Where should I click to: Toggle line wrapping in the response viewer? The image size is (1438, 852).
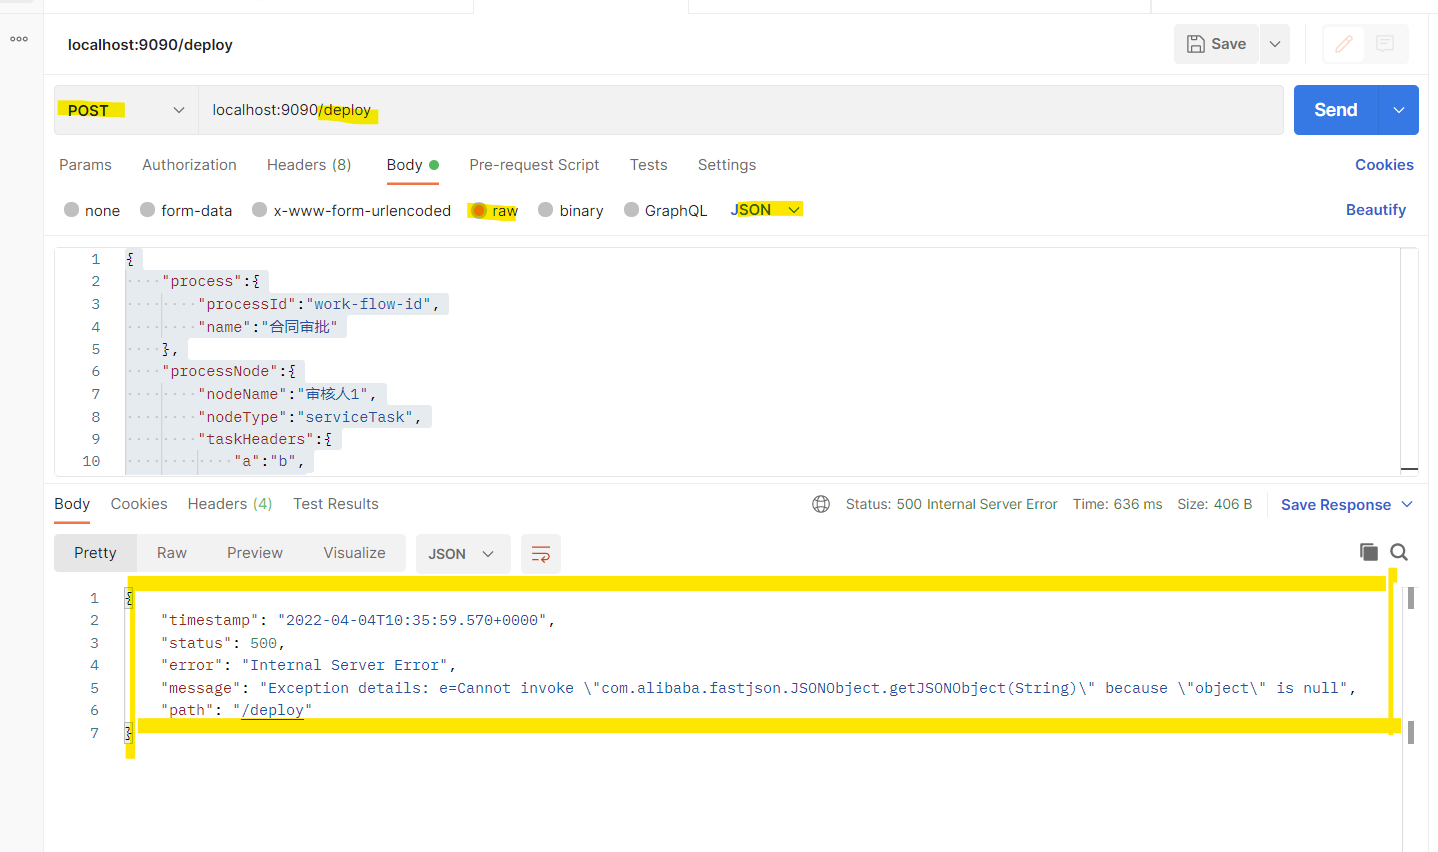pyautogui.click(x=540, y=553)
